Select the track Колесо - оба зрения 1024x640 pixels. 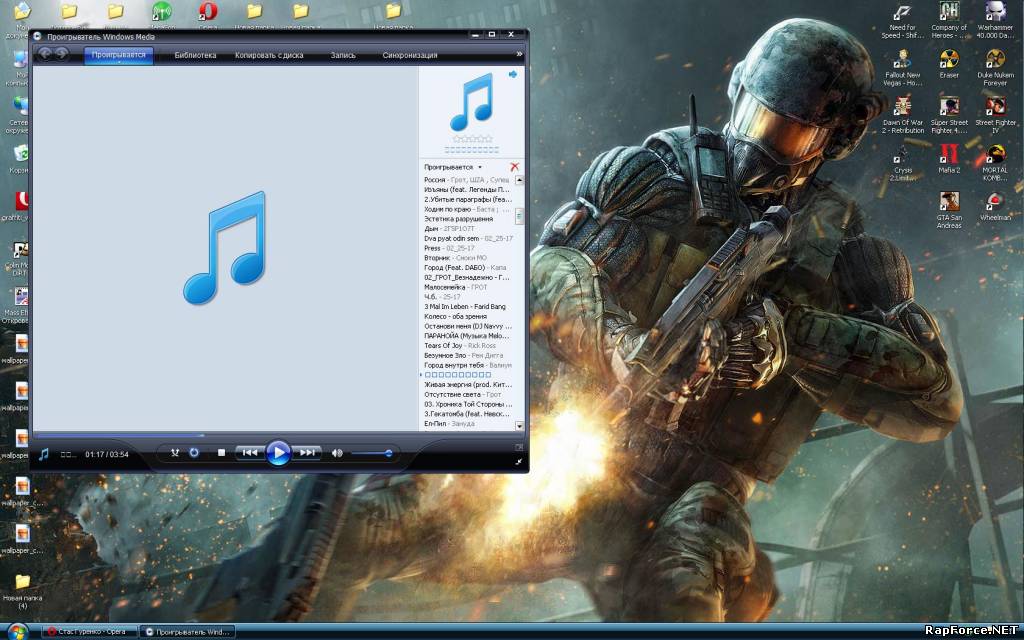point(455,316)
